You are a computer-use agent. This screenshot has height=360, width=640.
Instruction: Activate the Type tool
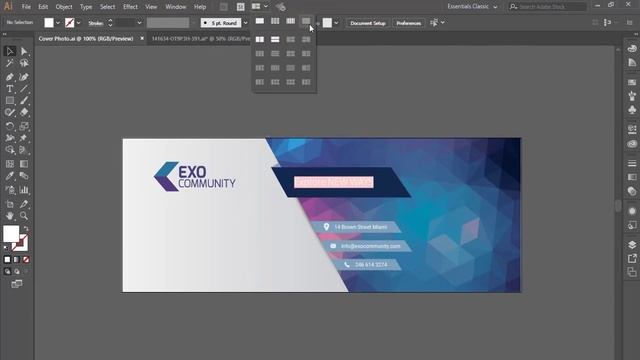[10, 89]
